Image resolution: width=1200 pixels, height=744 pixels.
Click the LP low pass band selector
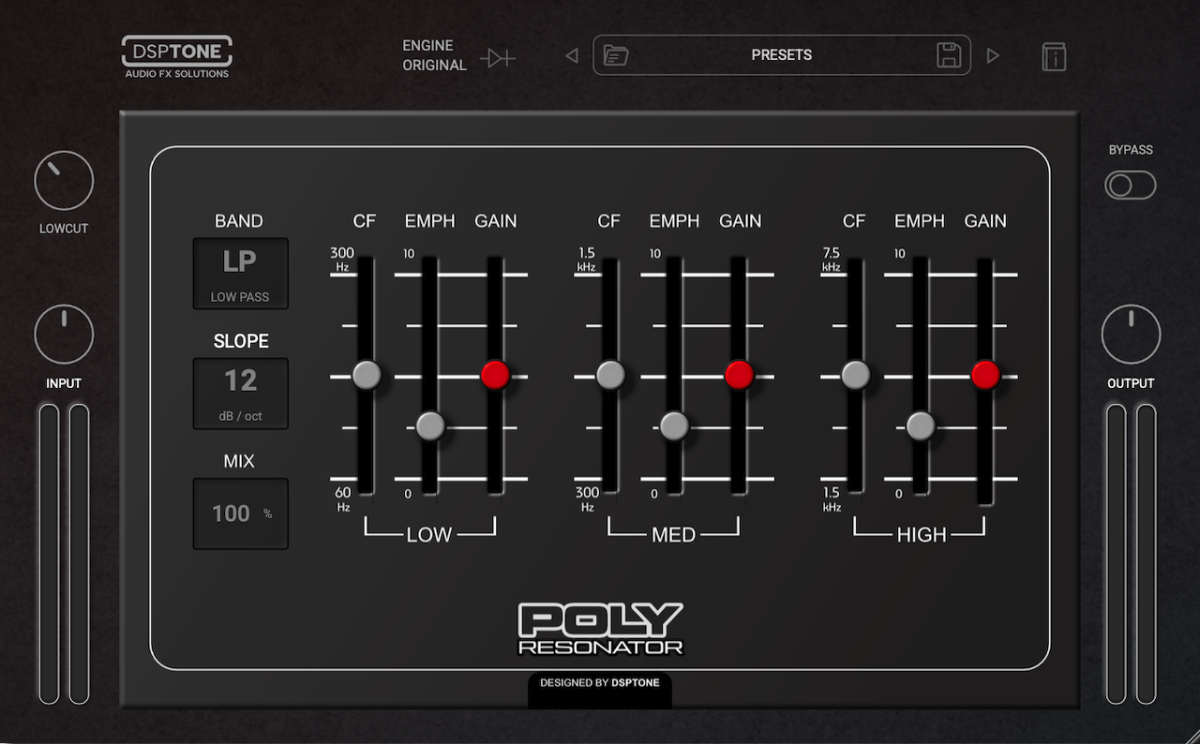click(240, 273)
